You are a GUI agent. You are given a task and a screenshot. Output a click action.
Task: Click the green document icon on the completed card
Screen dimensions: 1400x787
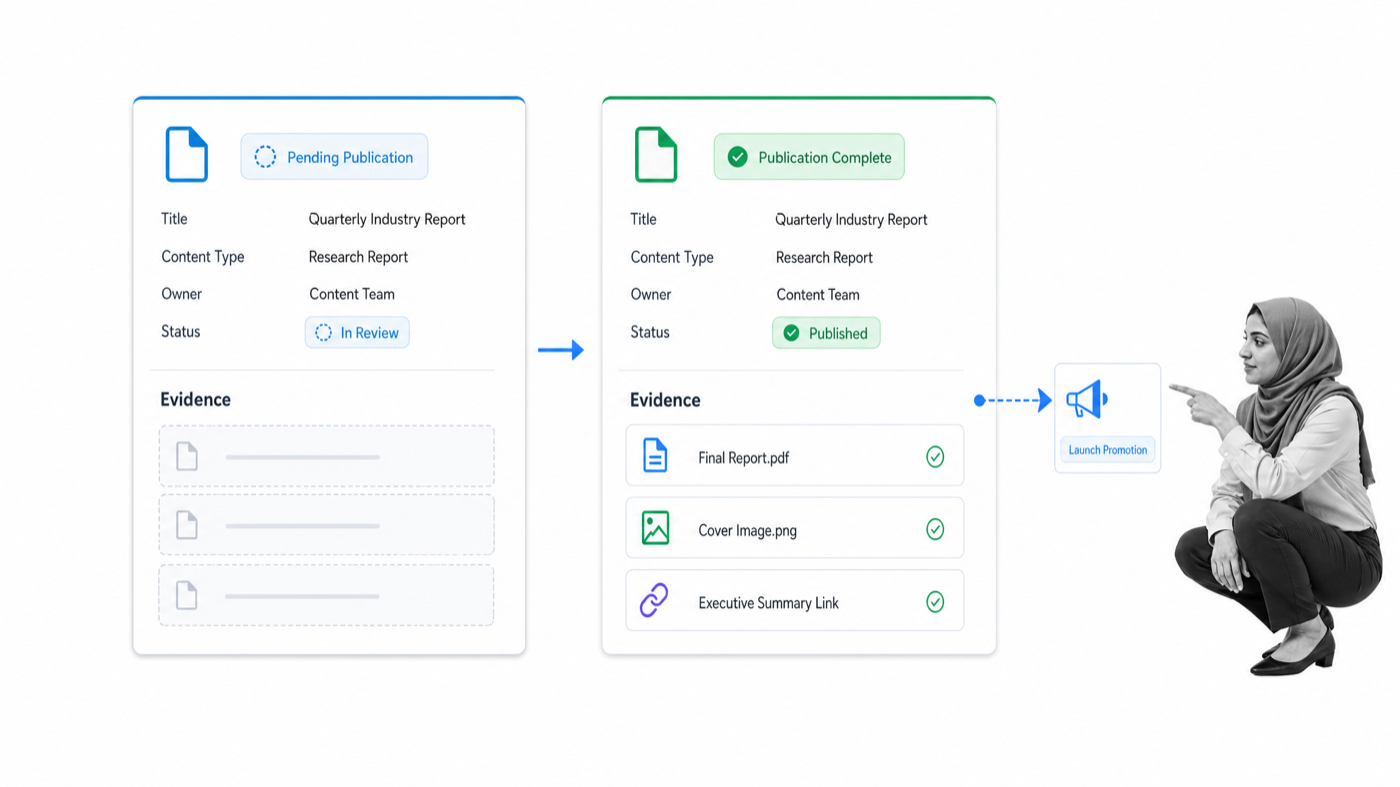point(656,154)
